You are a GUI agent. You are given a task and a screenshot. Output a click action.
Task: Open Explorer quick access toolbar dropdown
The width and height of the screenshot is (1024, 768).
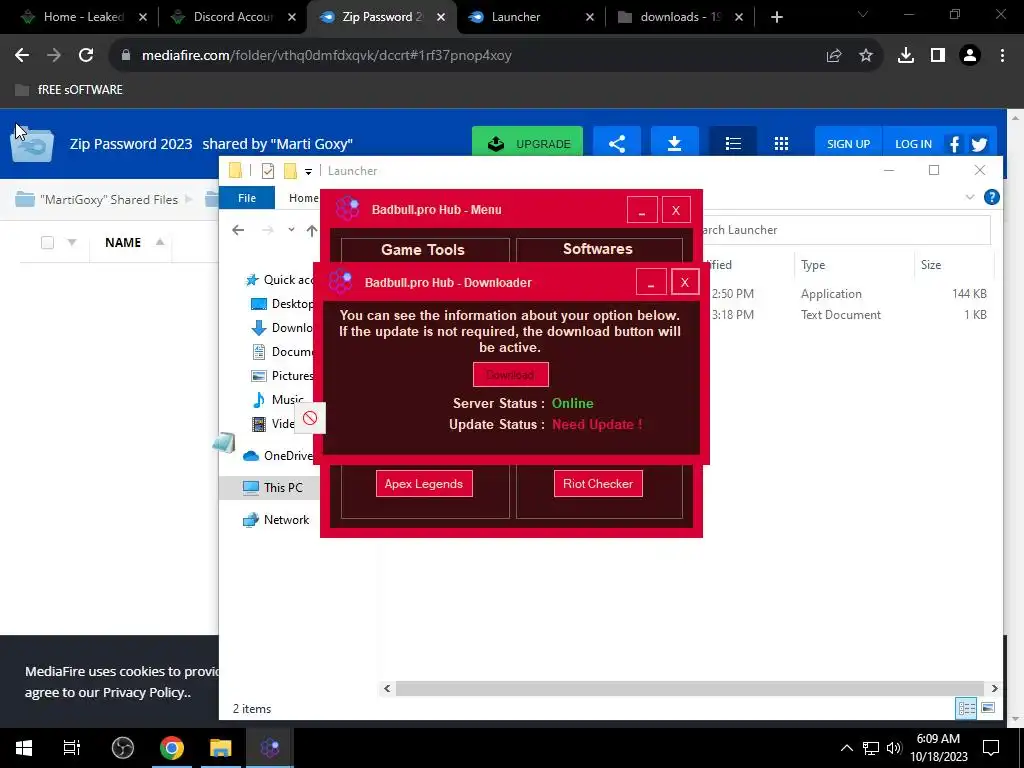[x=308, y=171]
